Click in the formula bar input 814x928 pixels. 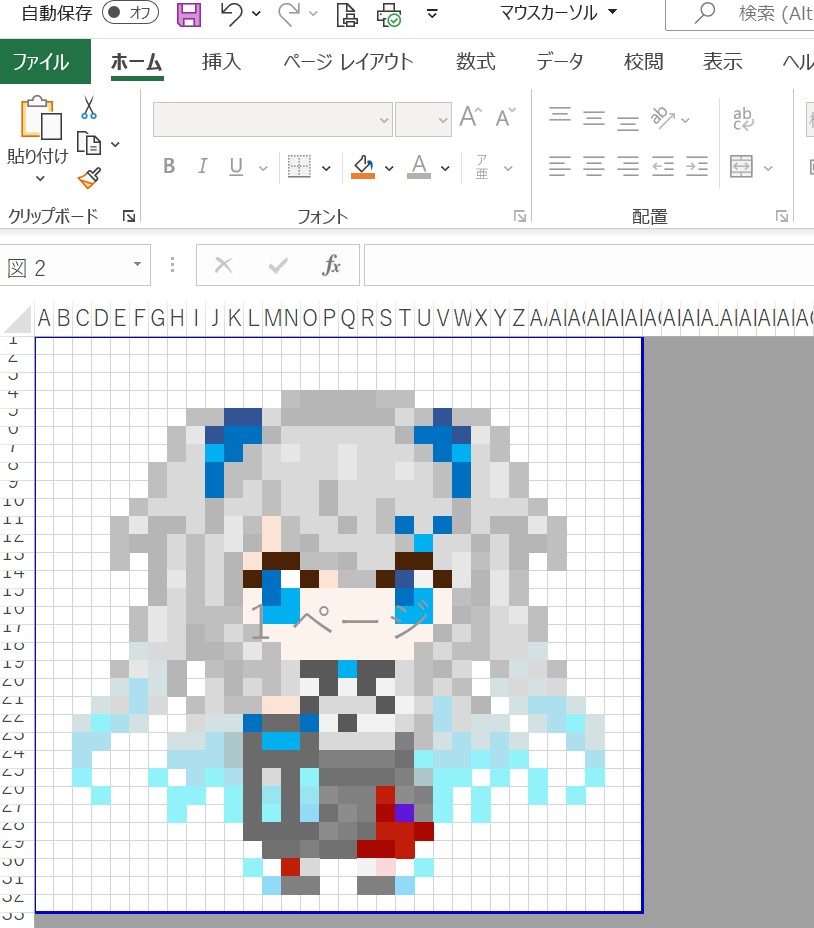[589, 265]
